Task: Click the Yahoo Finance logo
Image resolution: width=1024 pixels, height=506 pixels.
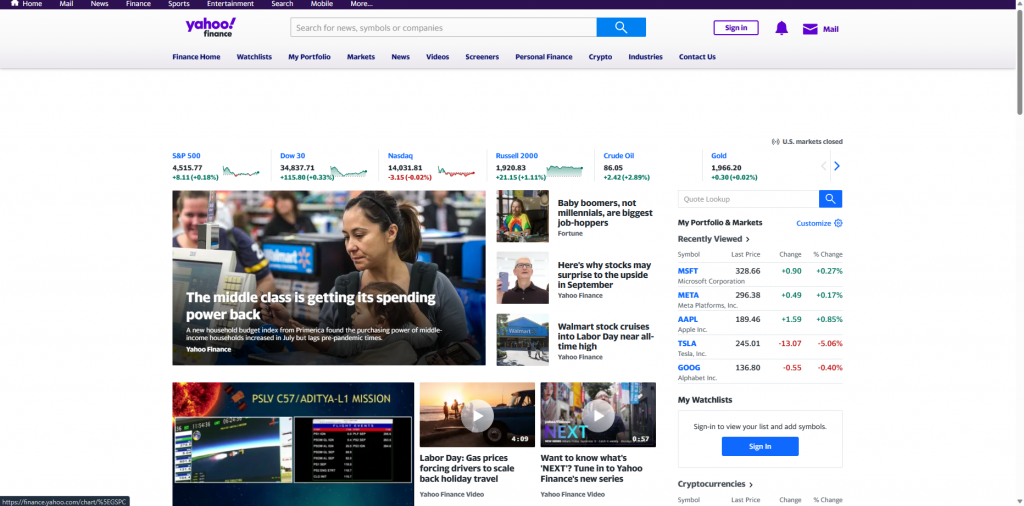Action: (210, 27)
